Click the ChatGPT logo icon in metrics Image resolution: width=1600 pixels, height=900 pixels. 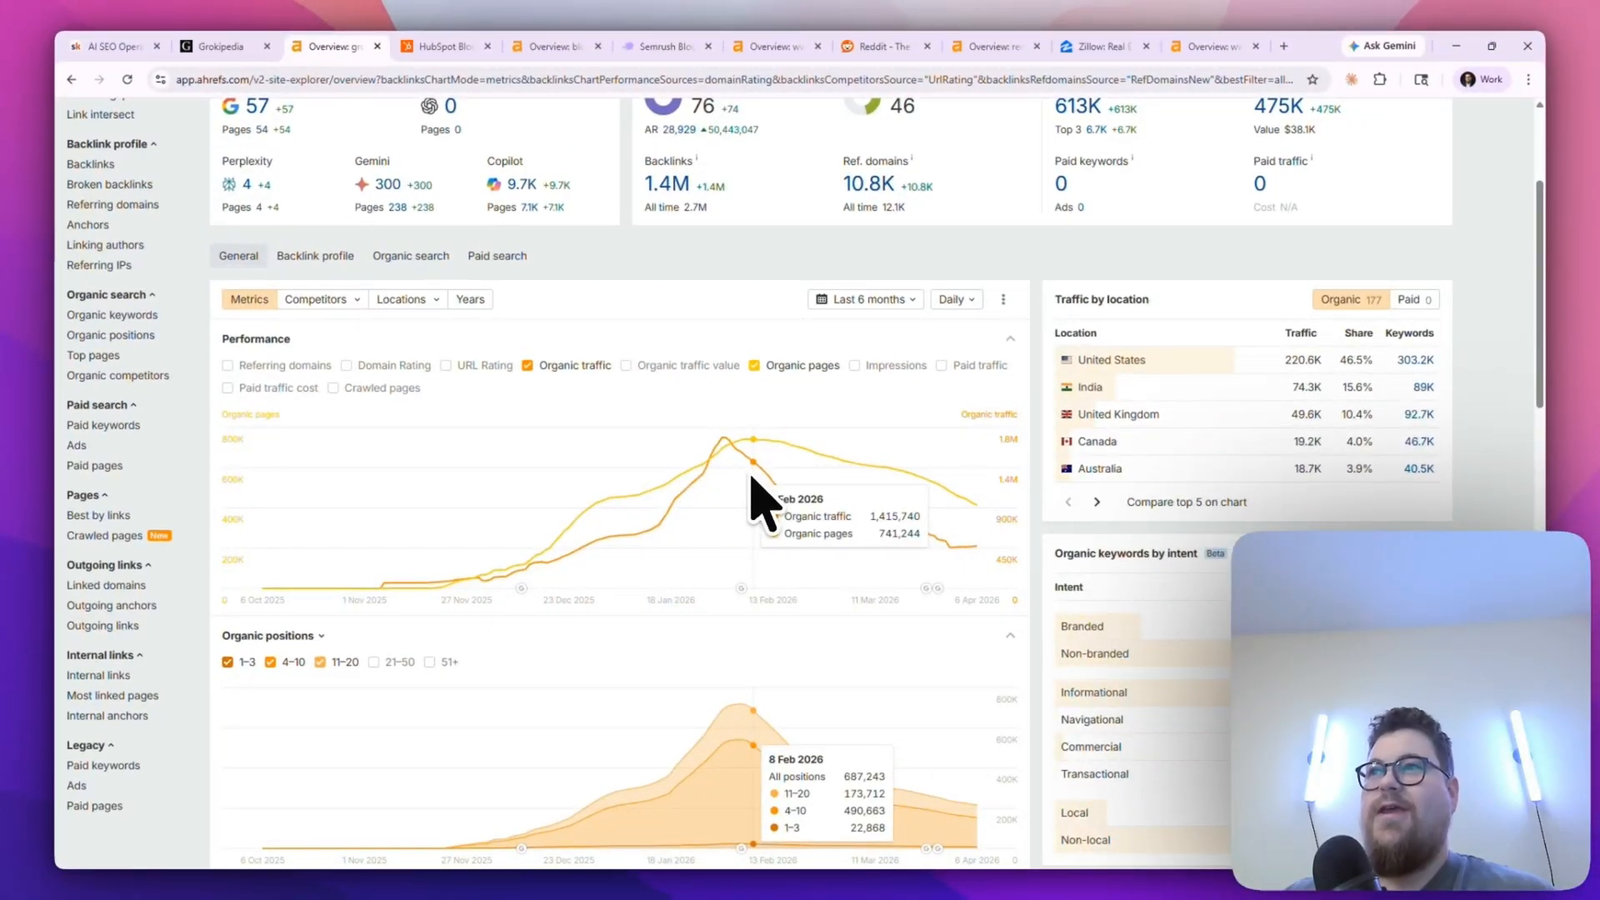tap(429, 106)
